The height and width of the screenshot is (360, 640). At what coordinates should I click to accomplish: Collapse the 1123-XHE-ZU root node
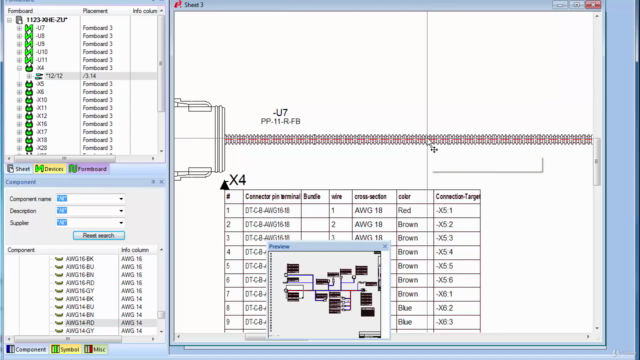point(9,20)
